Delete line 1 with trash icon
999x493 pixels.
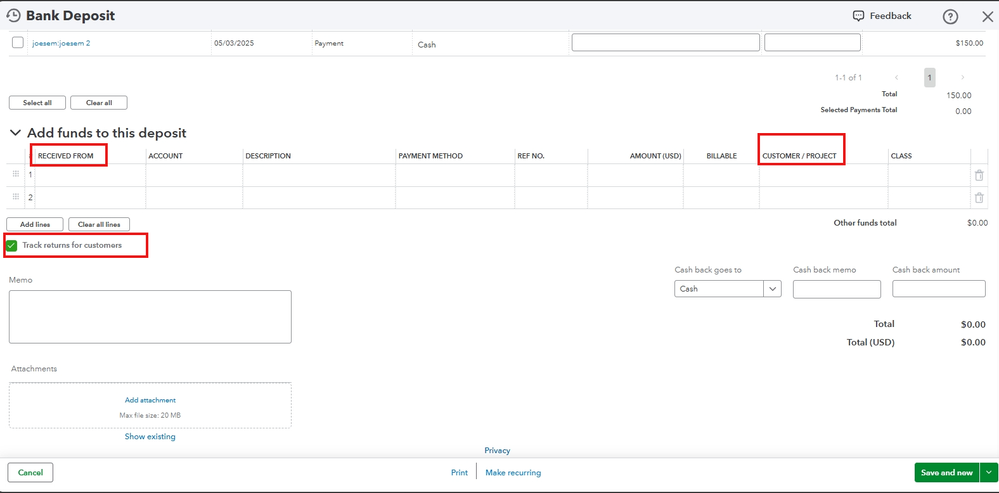979,175
